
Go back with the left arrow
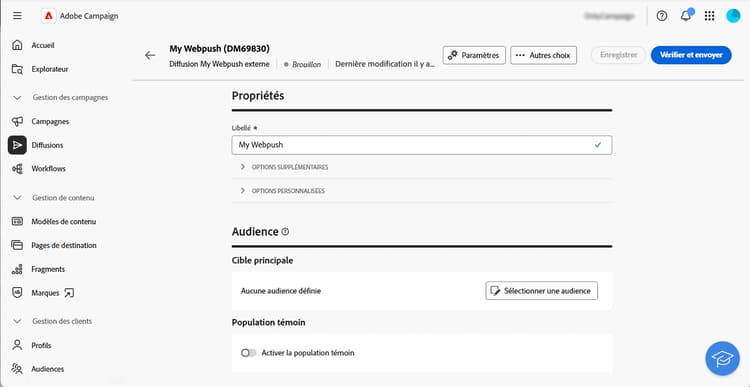coord(150,55)
